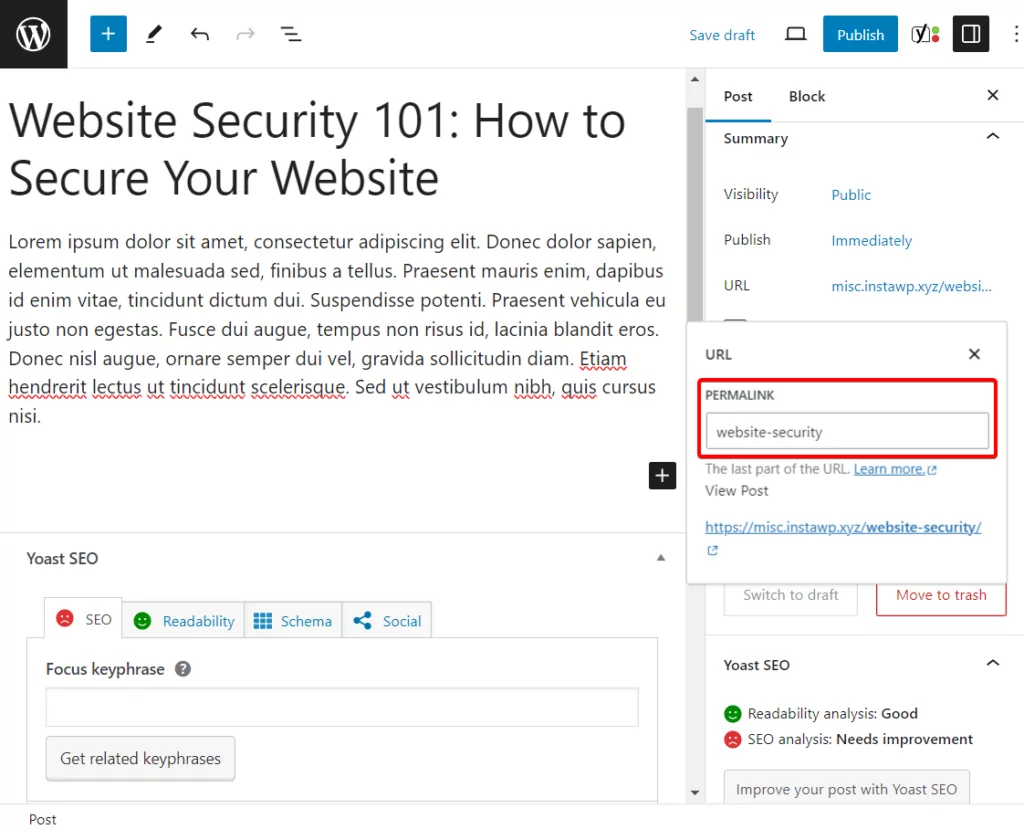The image size is (1024, 829).
Task: Open the Social tab
Action: (x=387, y=621)
